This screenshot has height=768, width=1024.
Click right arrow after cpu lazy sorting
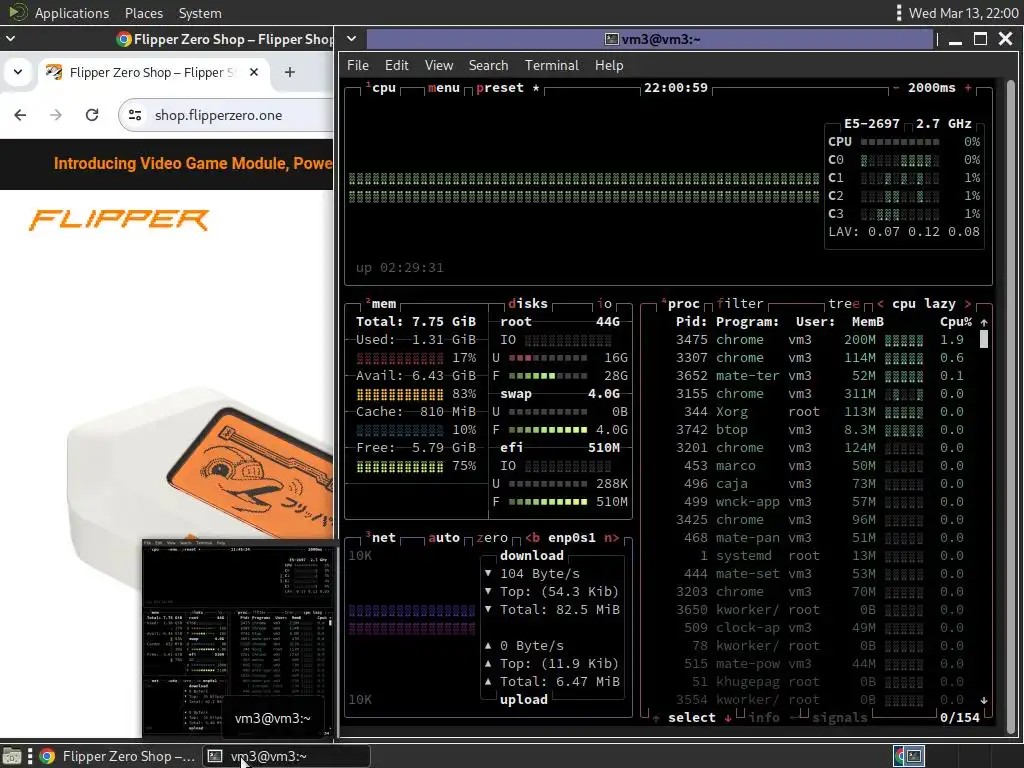click(968, 304)
